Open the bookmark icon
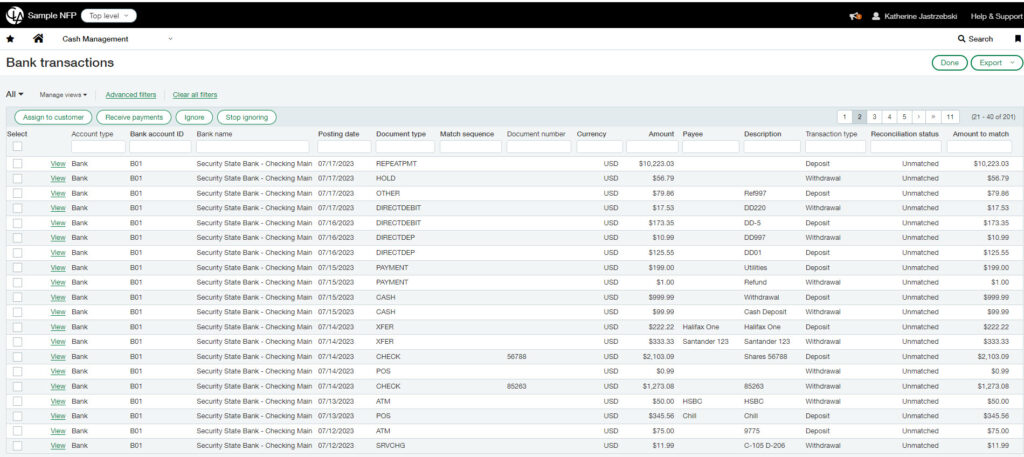 [1017, 39]
